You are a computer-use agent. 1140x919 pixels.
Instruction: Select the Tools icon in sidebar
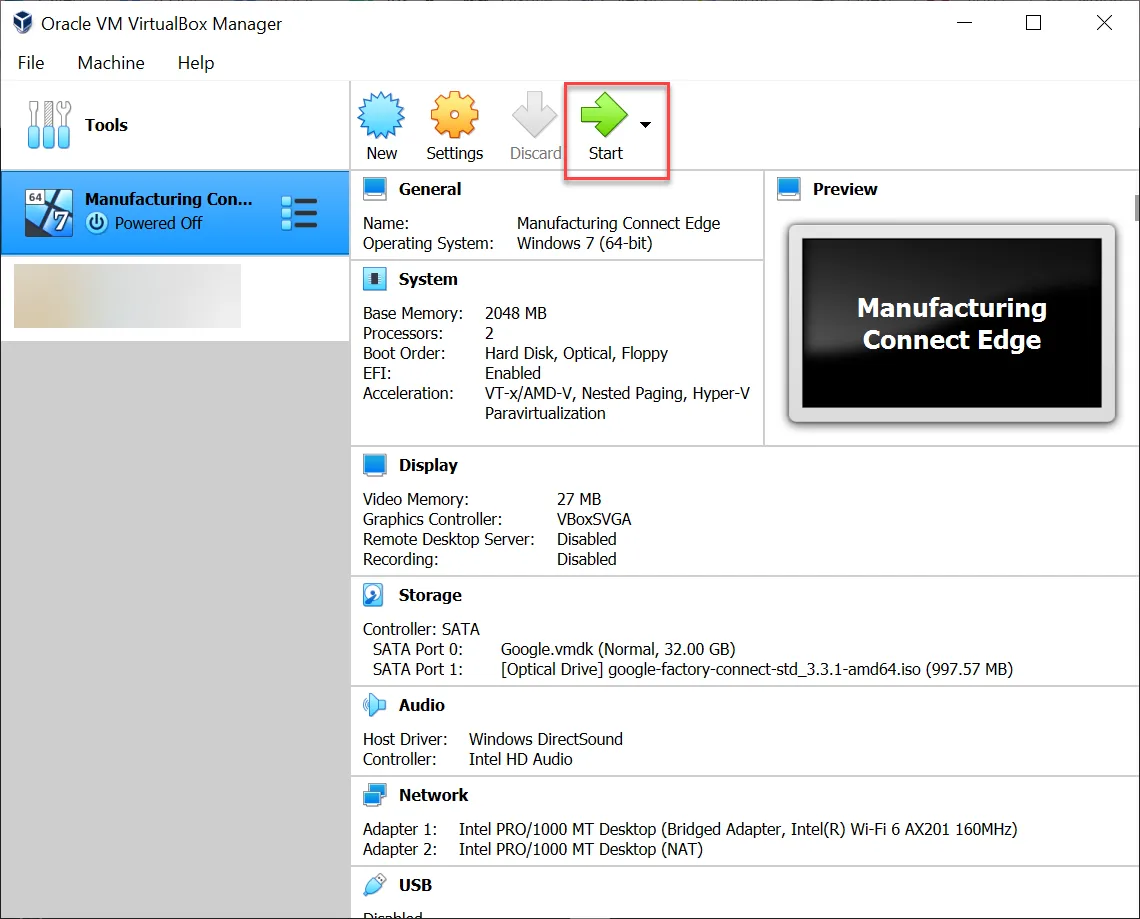coord(49,124)
